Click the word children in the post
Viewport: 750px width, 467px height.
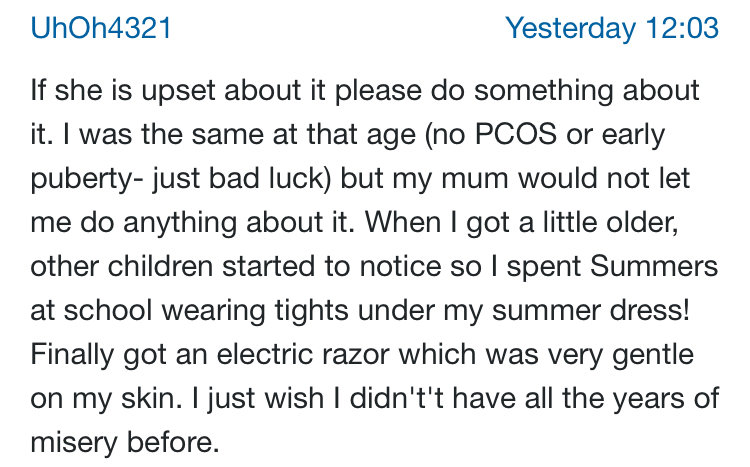[160, 267]
